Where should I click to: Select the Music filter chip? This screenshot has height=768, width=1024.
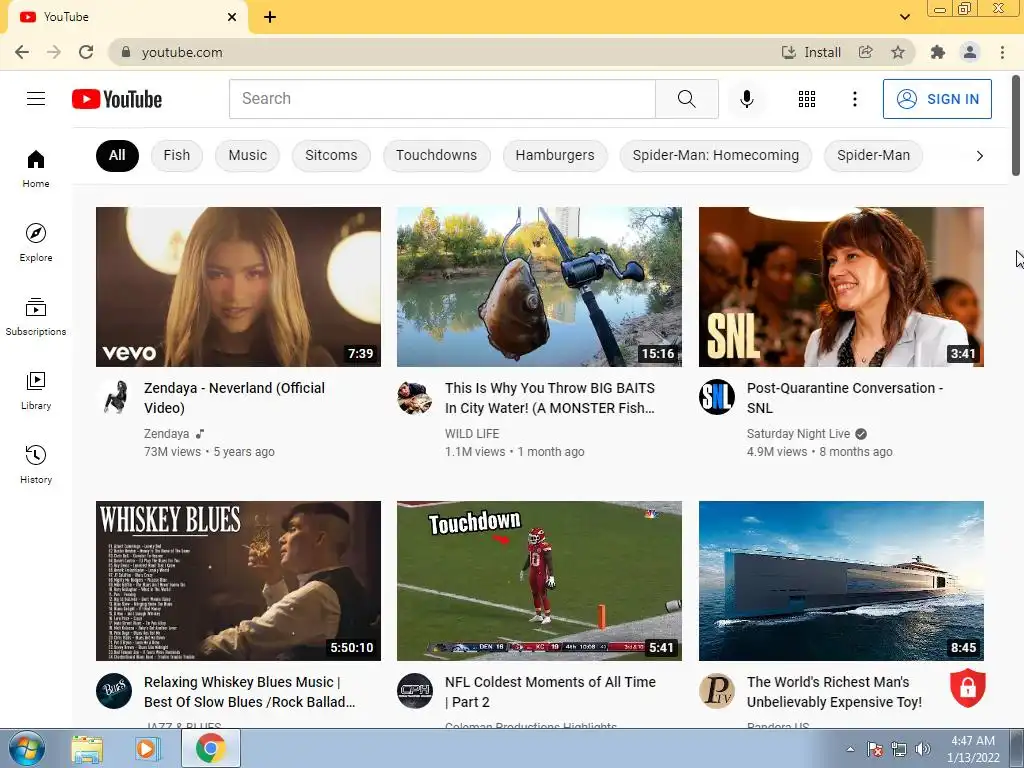click(248, 155)
